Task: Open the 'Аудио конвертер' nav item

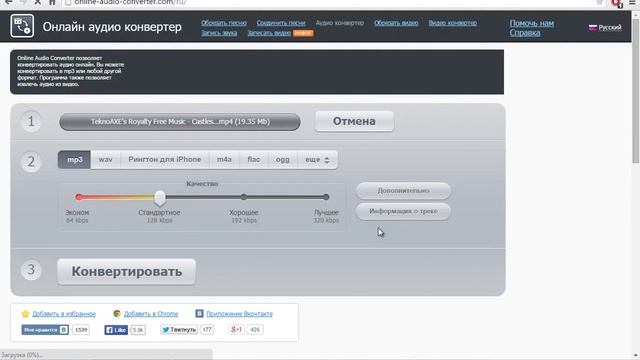Action: pyautogui.click(x=340, y=23)
